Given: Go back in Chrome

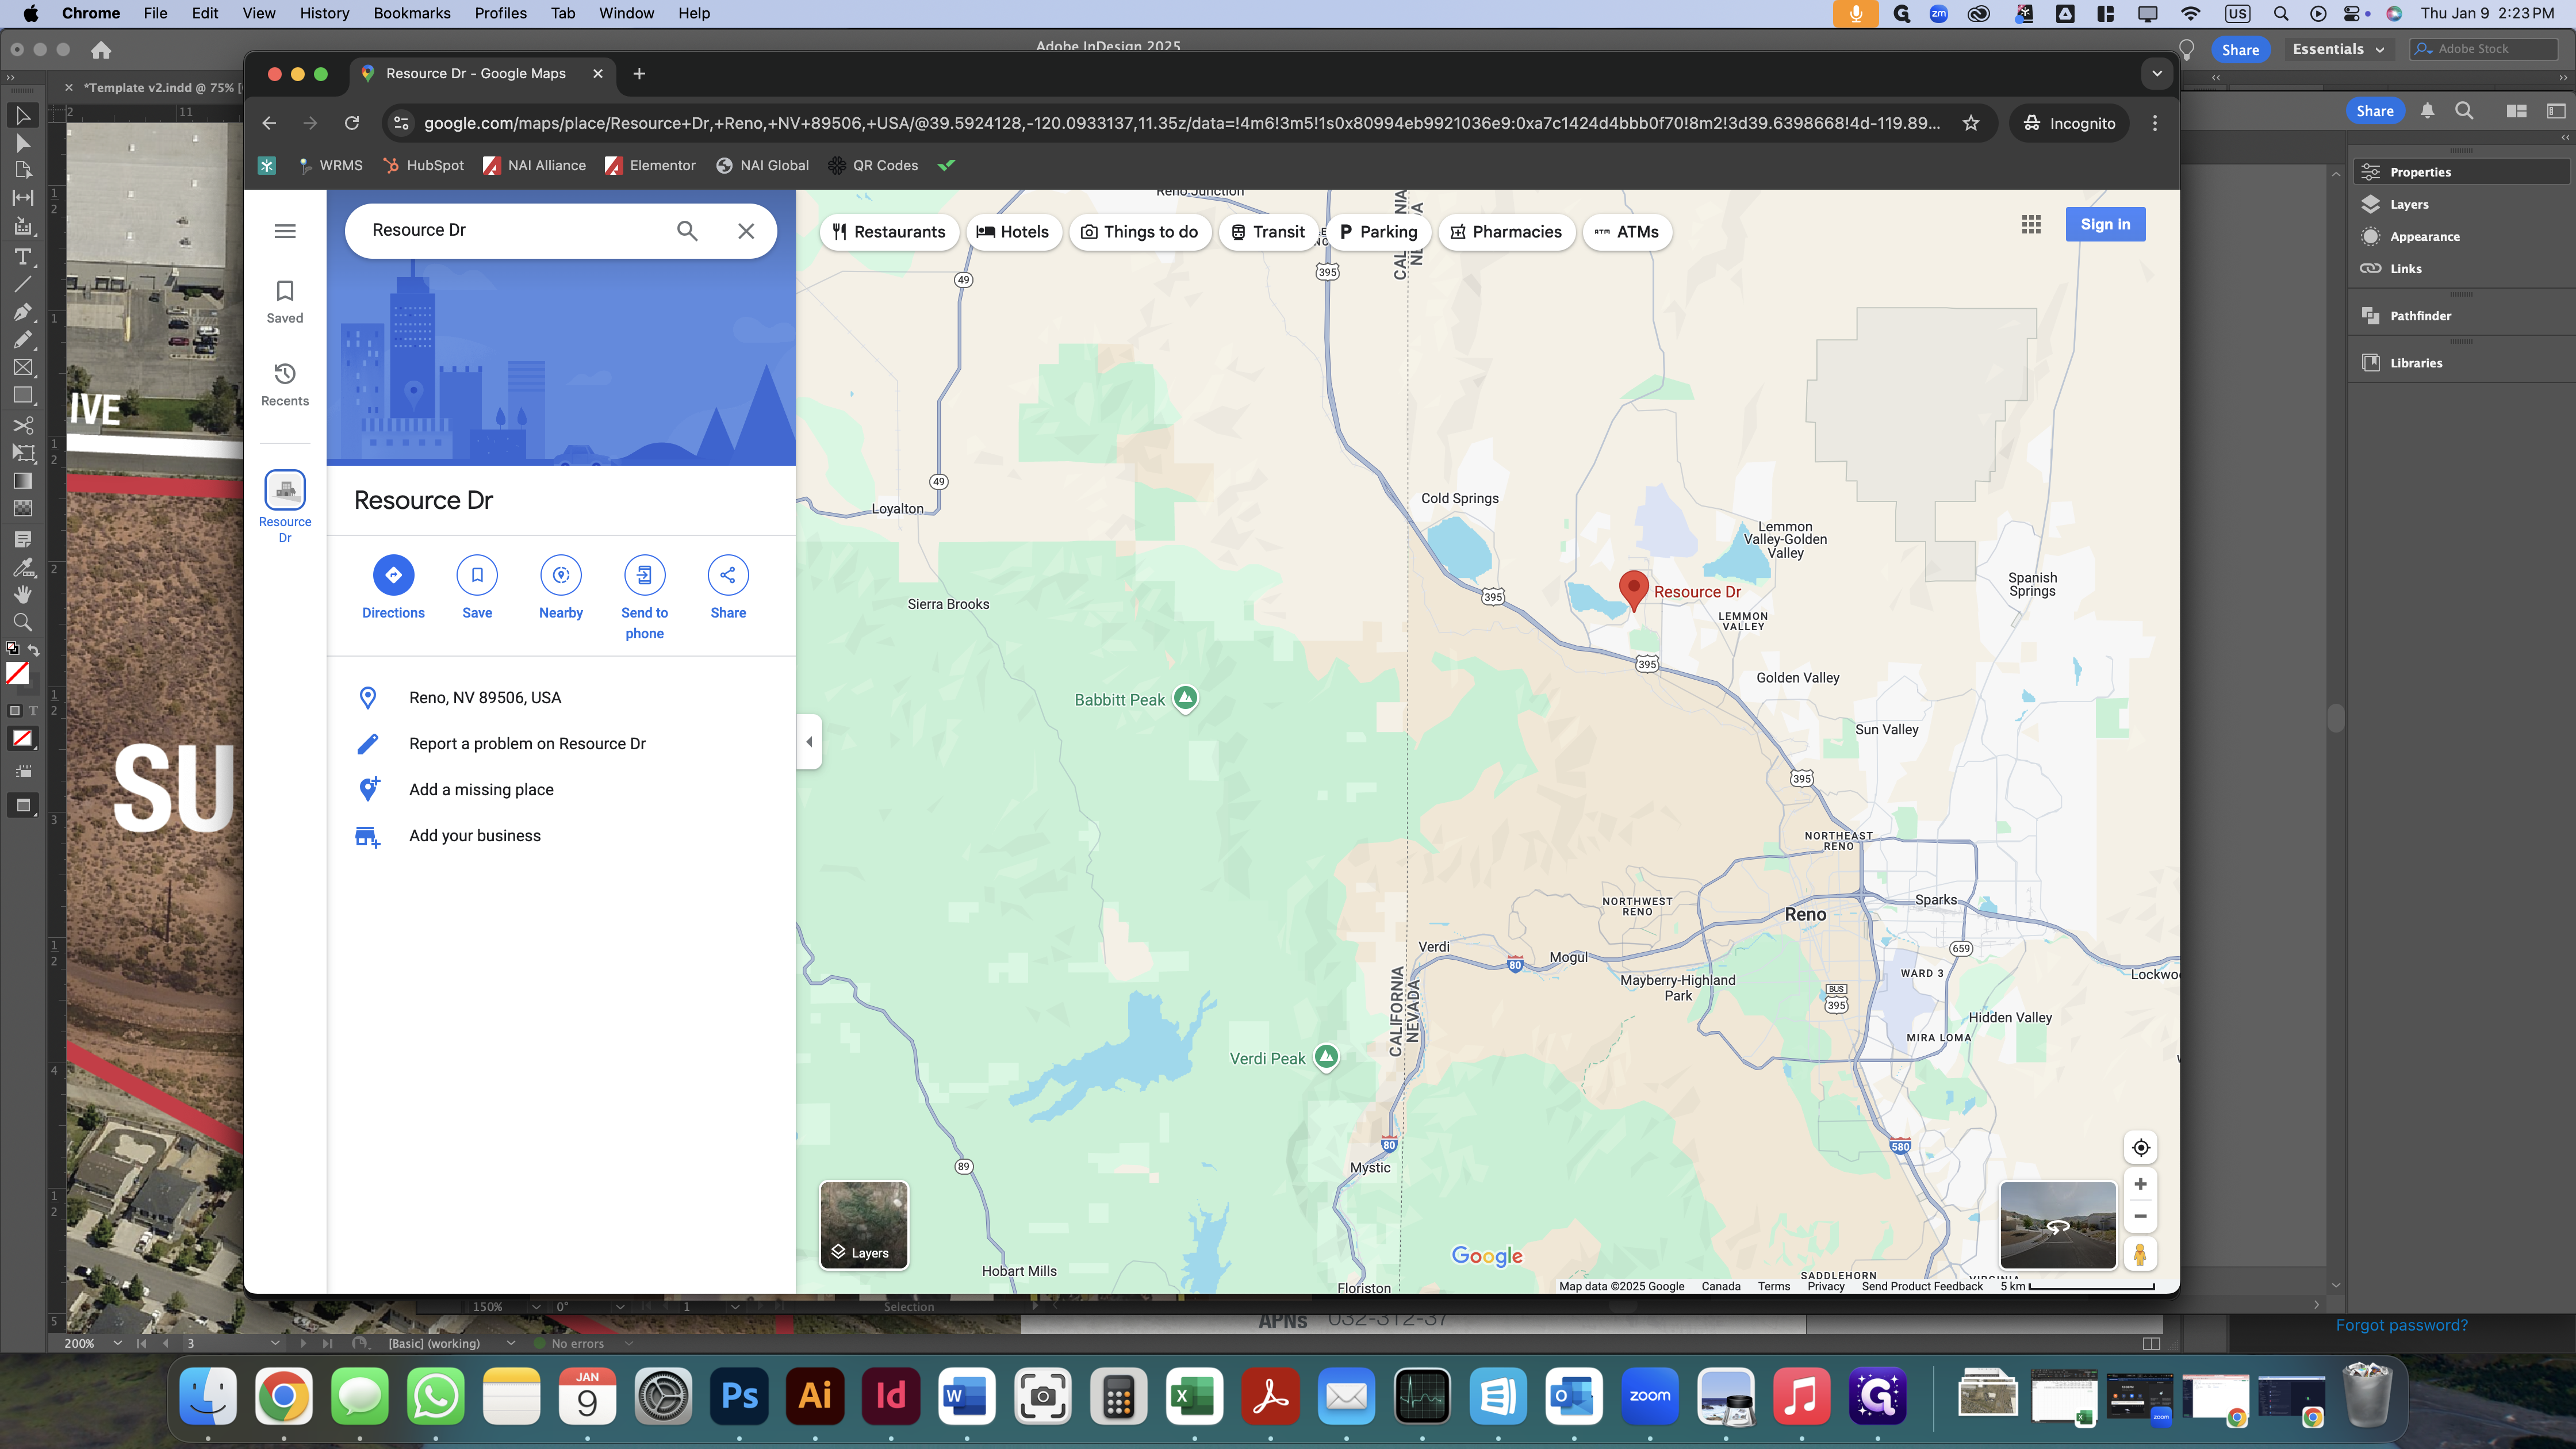Looking at the screenshot, I should (269, 123).
